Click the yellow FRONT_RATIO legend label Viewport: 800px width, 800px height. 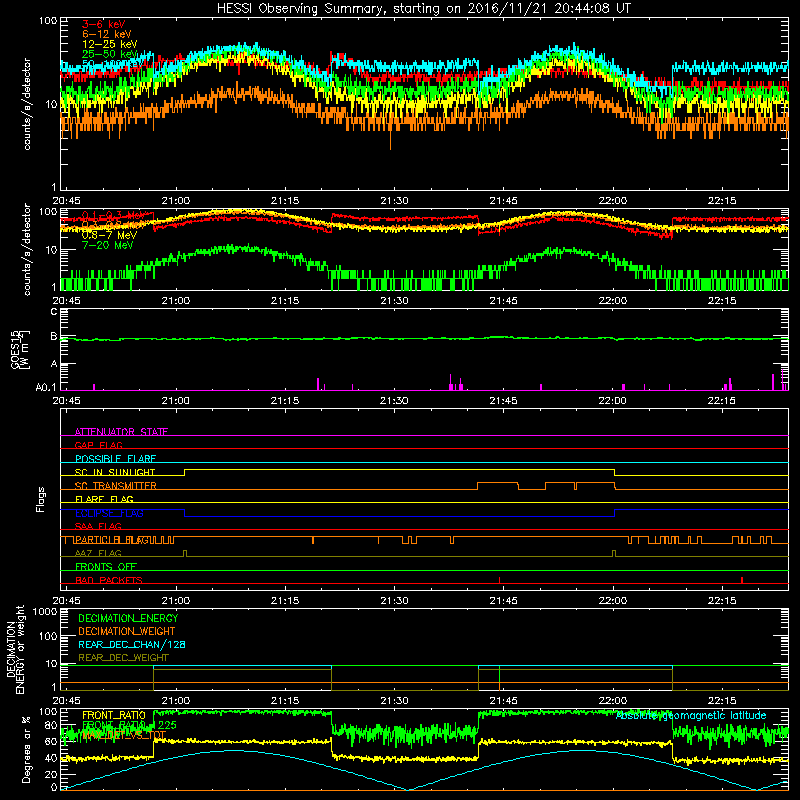[114, 715]
